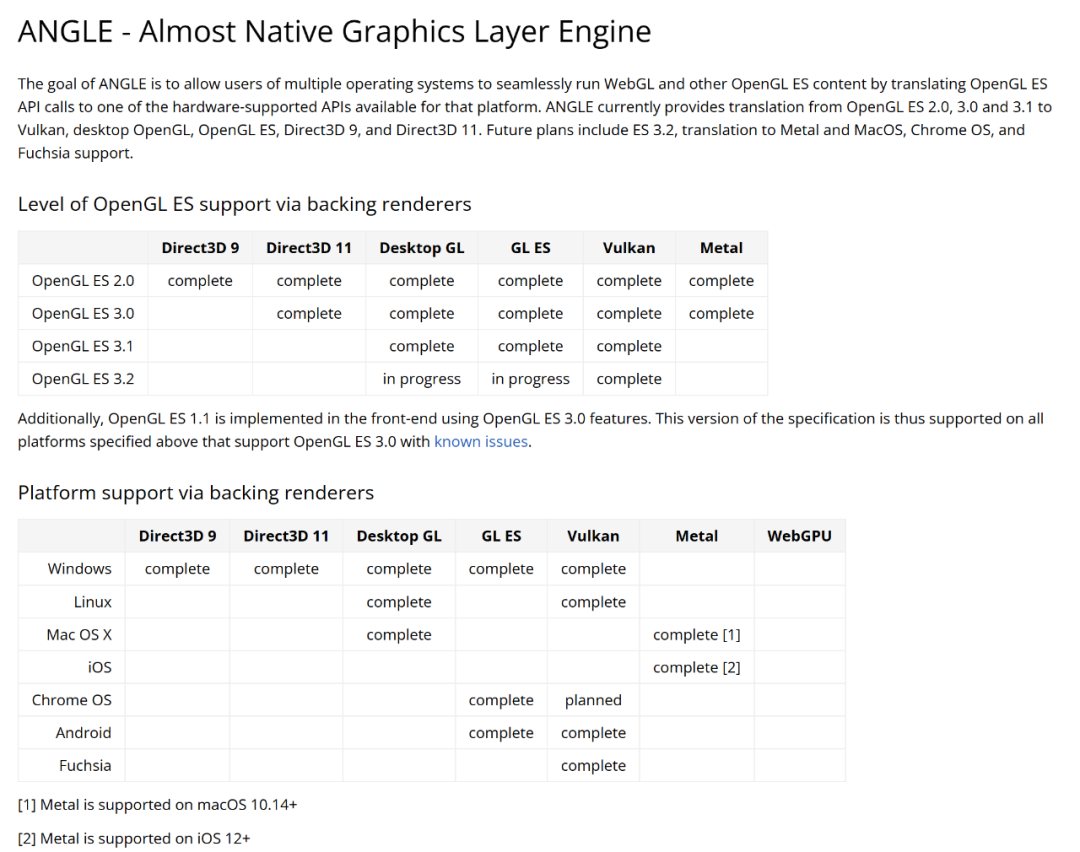Select the Android row label
1080x852 pixels.
[x=83, y=733]
